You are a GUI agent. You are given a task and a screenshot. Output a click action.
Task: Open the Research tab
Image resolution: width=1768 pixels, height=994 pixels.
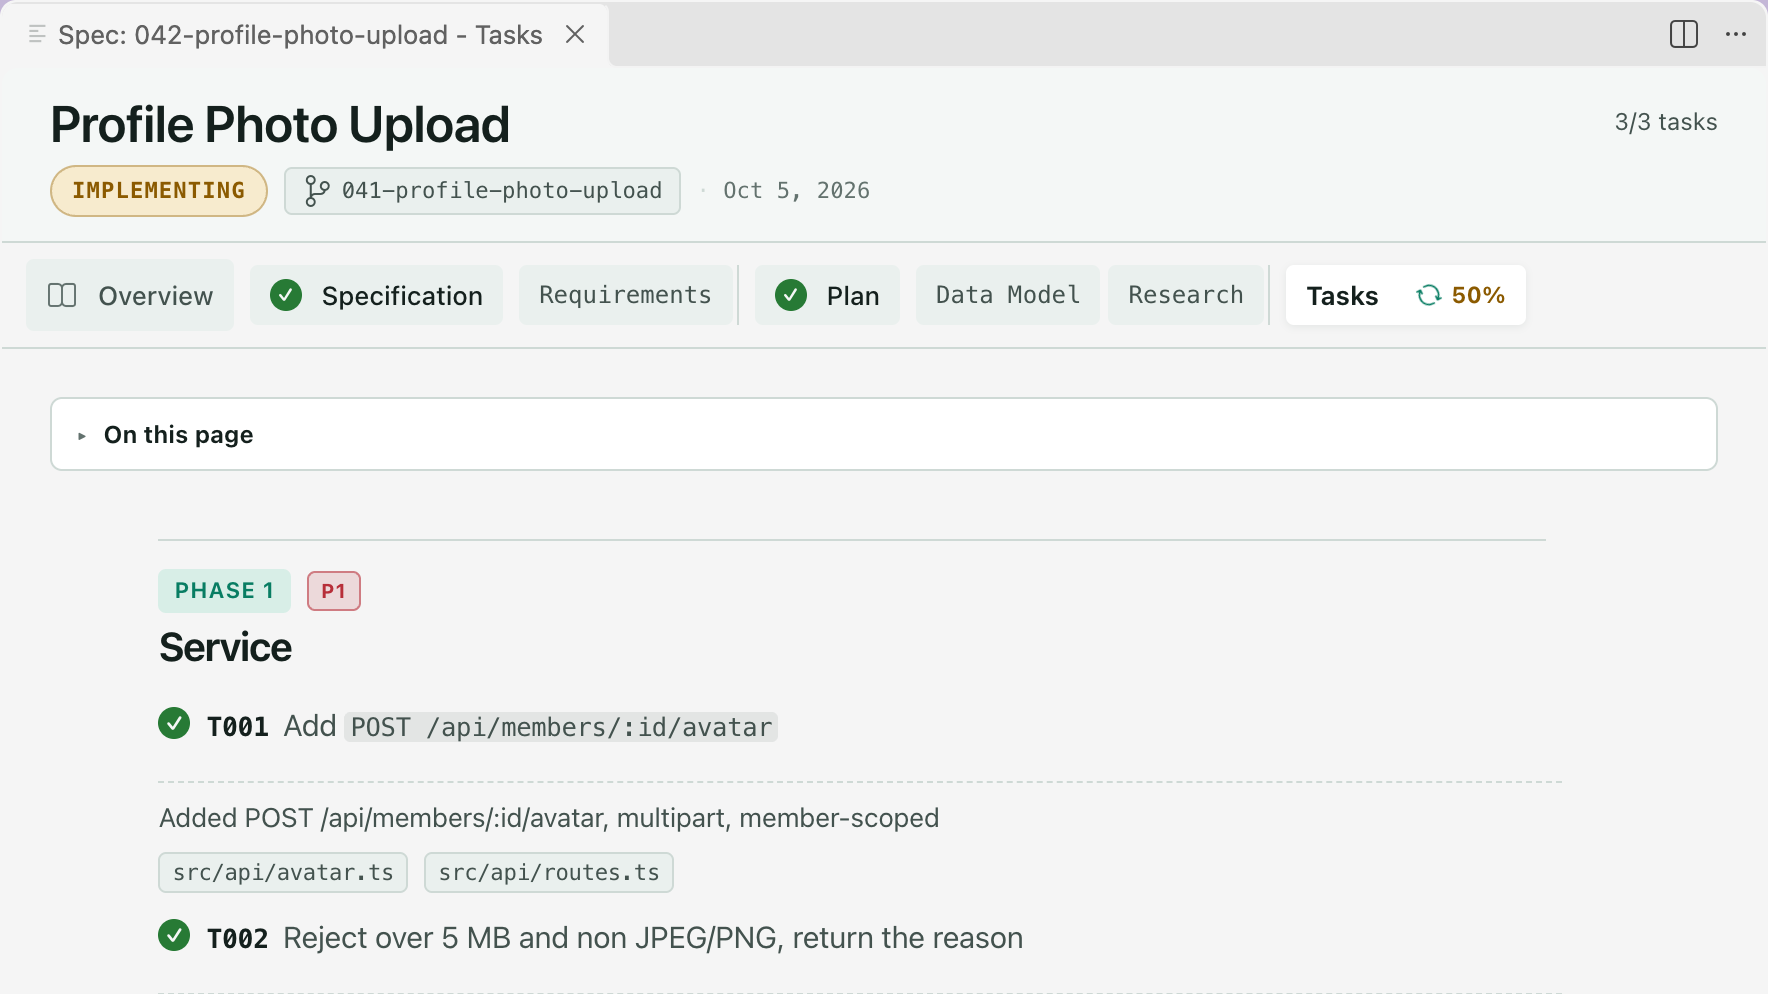point(1186,295)
